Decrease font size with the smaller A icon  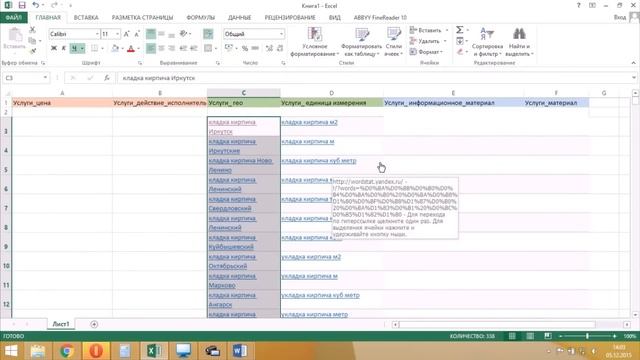[x=137, y=34]
